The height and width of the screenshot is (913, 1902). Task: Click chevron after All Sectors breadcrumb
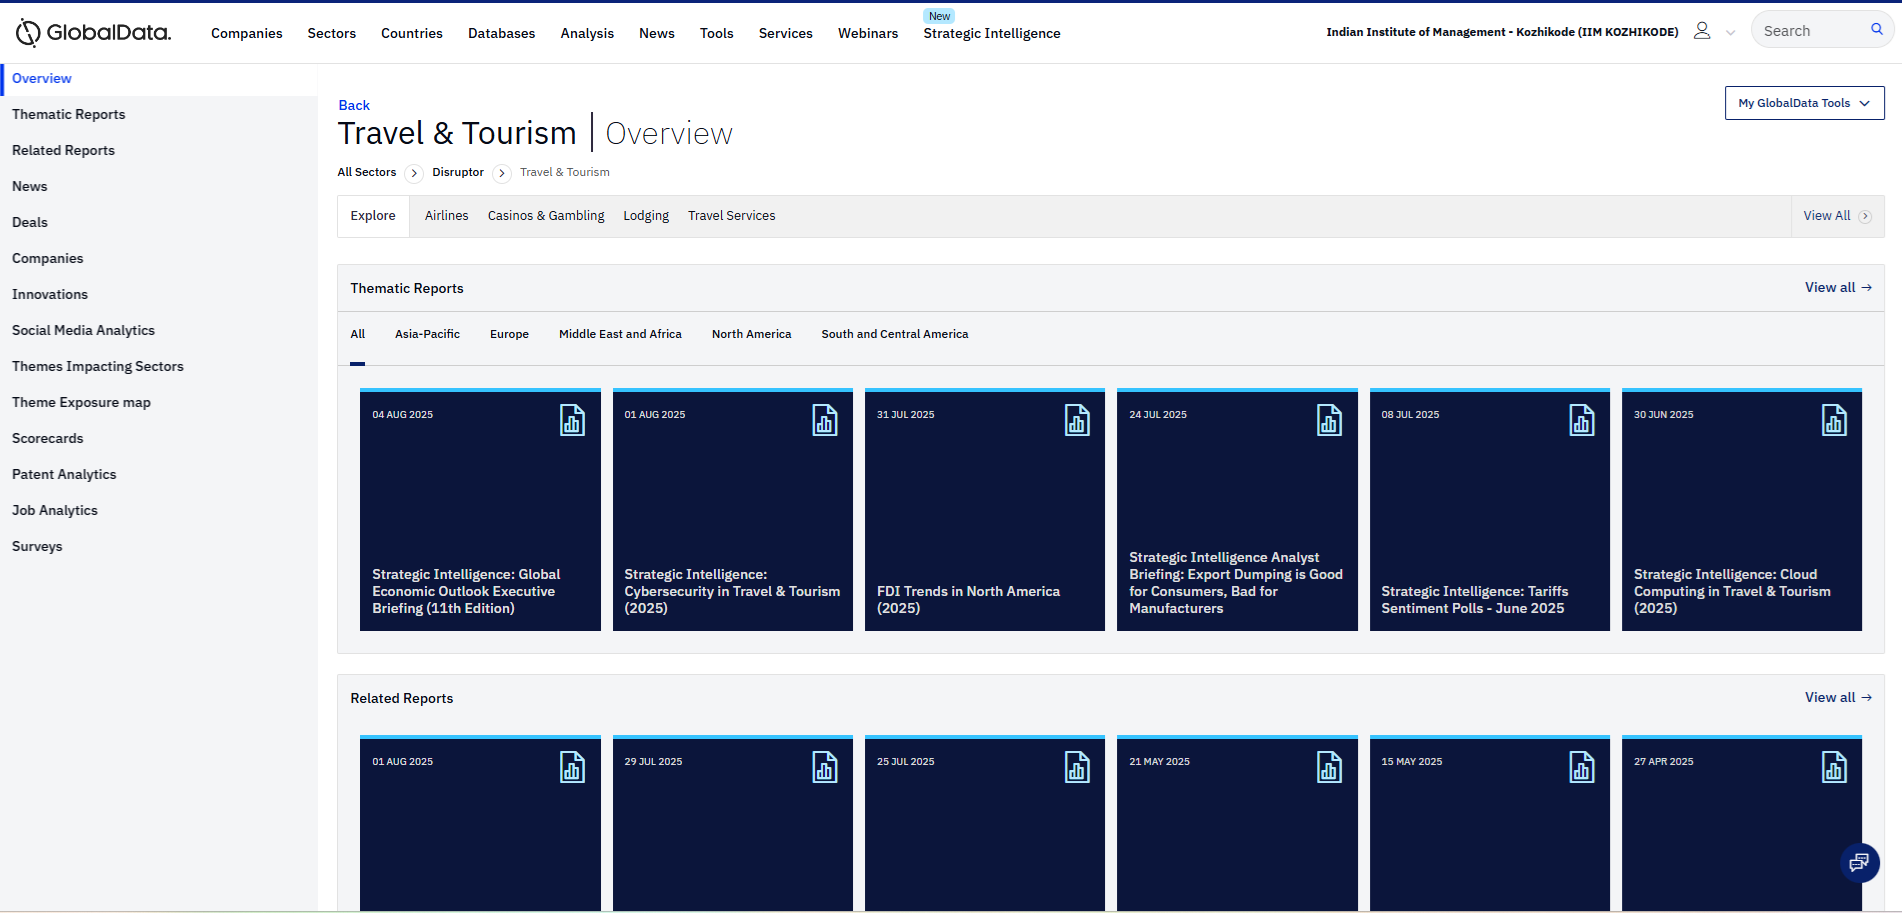pyautogui.click(x=414, y=173)
